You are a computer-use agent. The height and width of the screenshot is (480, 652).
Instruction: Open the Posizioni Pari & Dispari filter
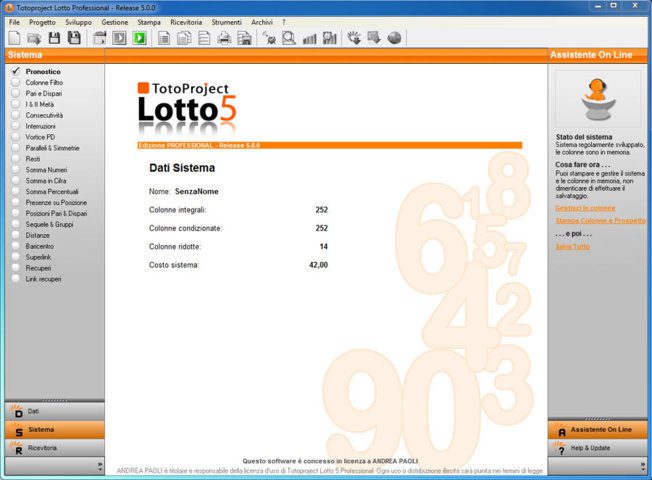[x=56, y=213]
